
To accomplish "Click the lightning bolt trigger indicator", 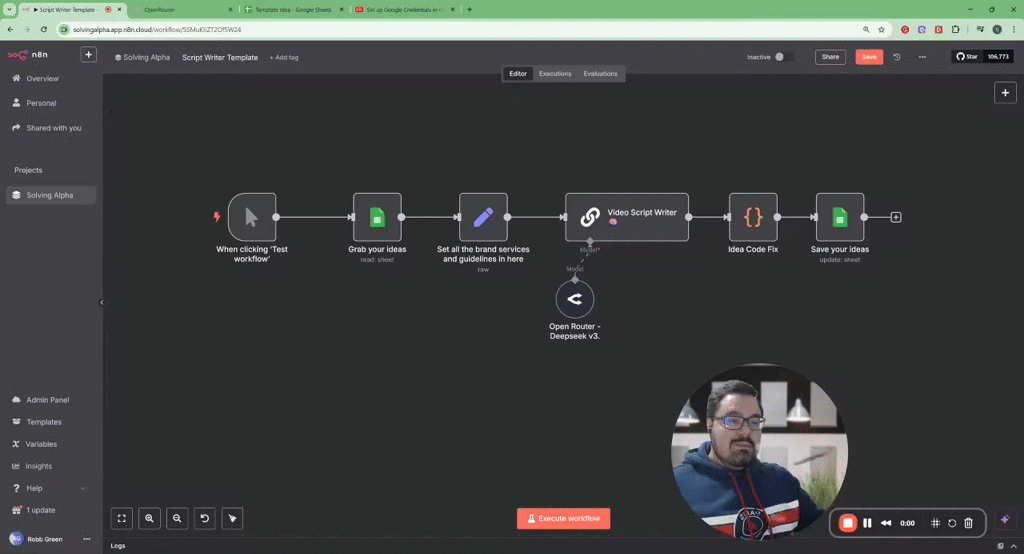I will pyautogui.click(x=217, y=217).
